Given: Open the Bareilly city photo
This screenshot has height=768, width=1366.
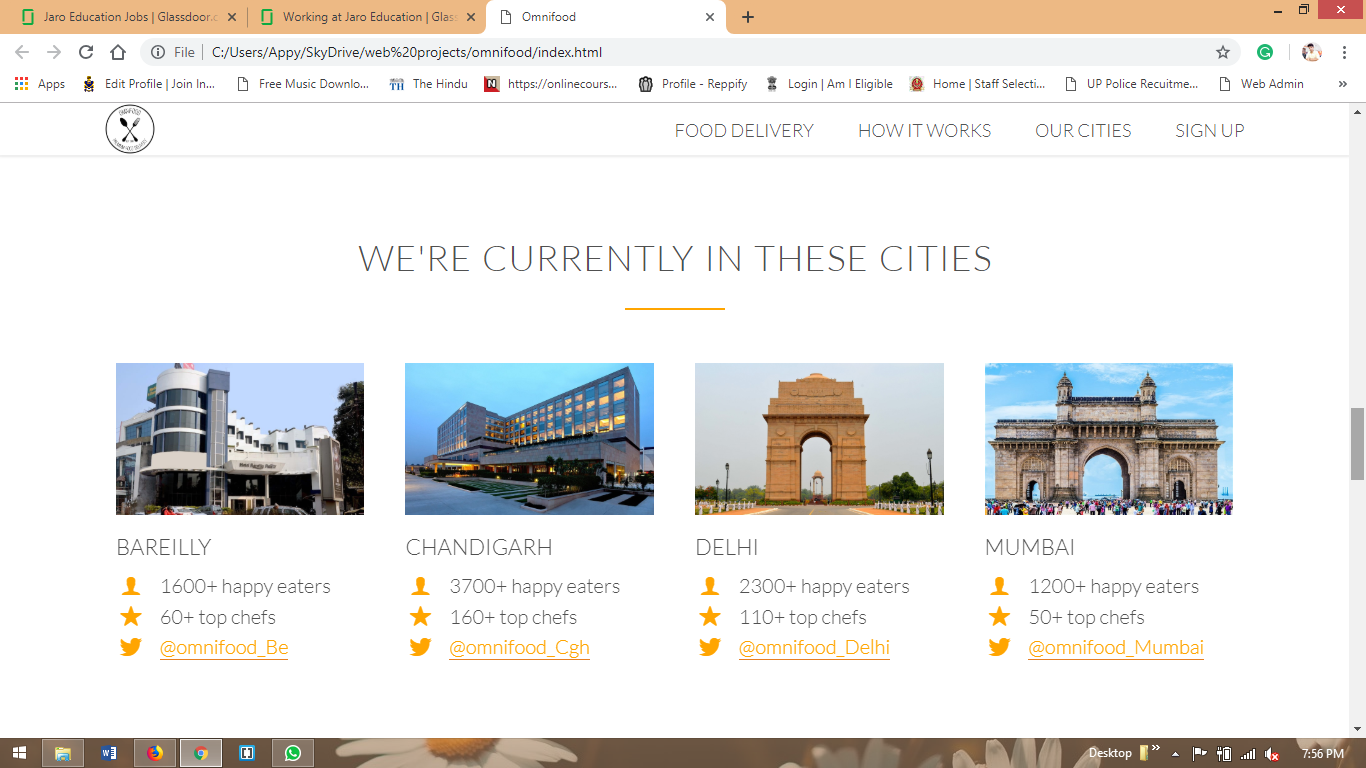Looking at the screenshot, I should tap(240, 439).
